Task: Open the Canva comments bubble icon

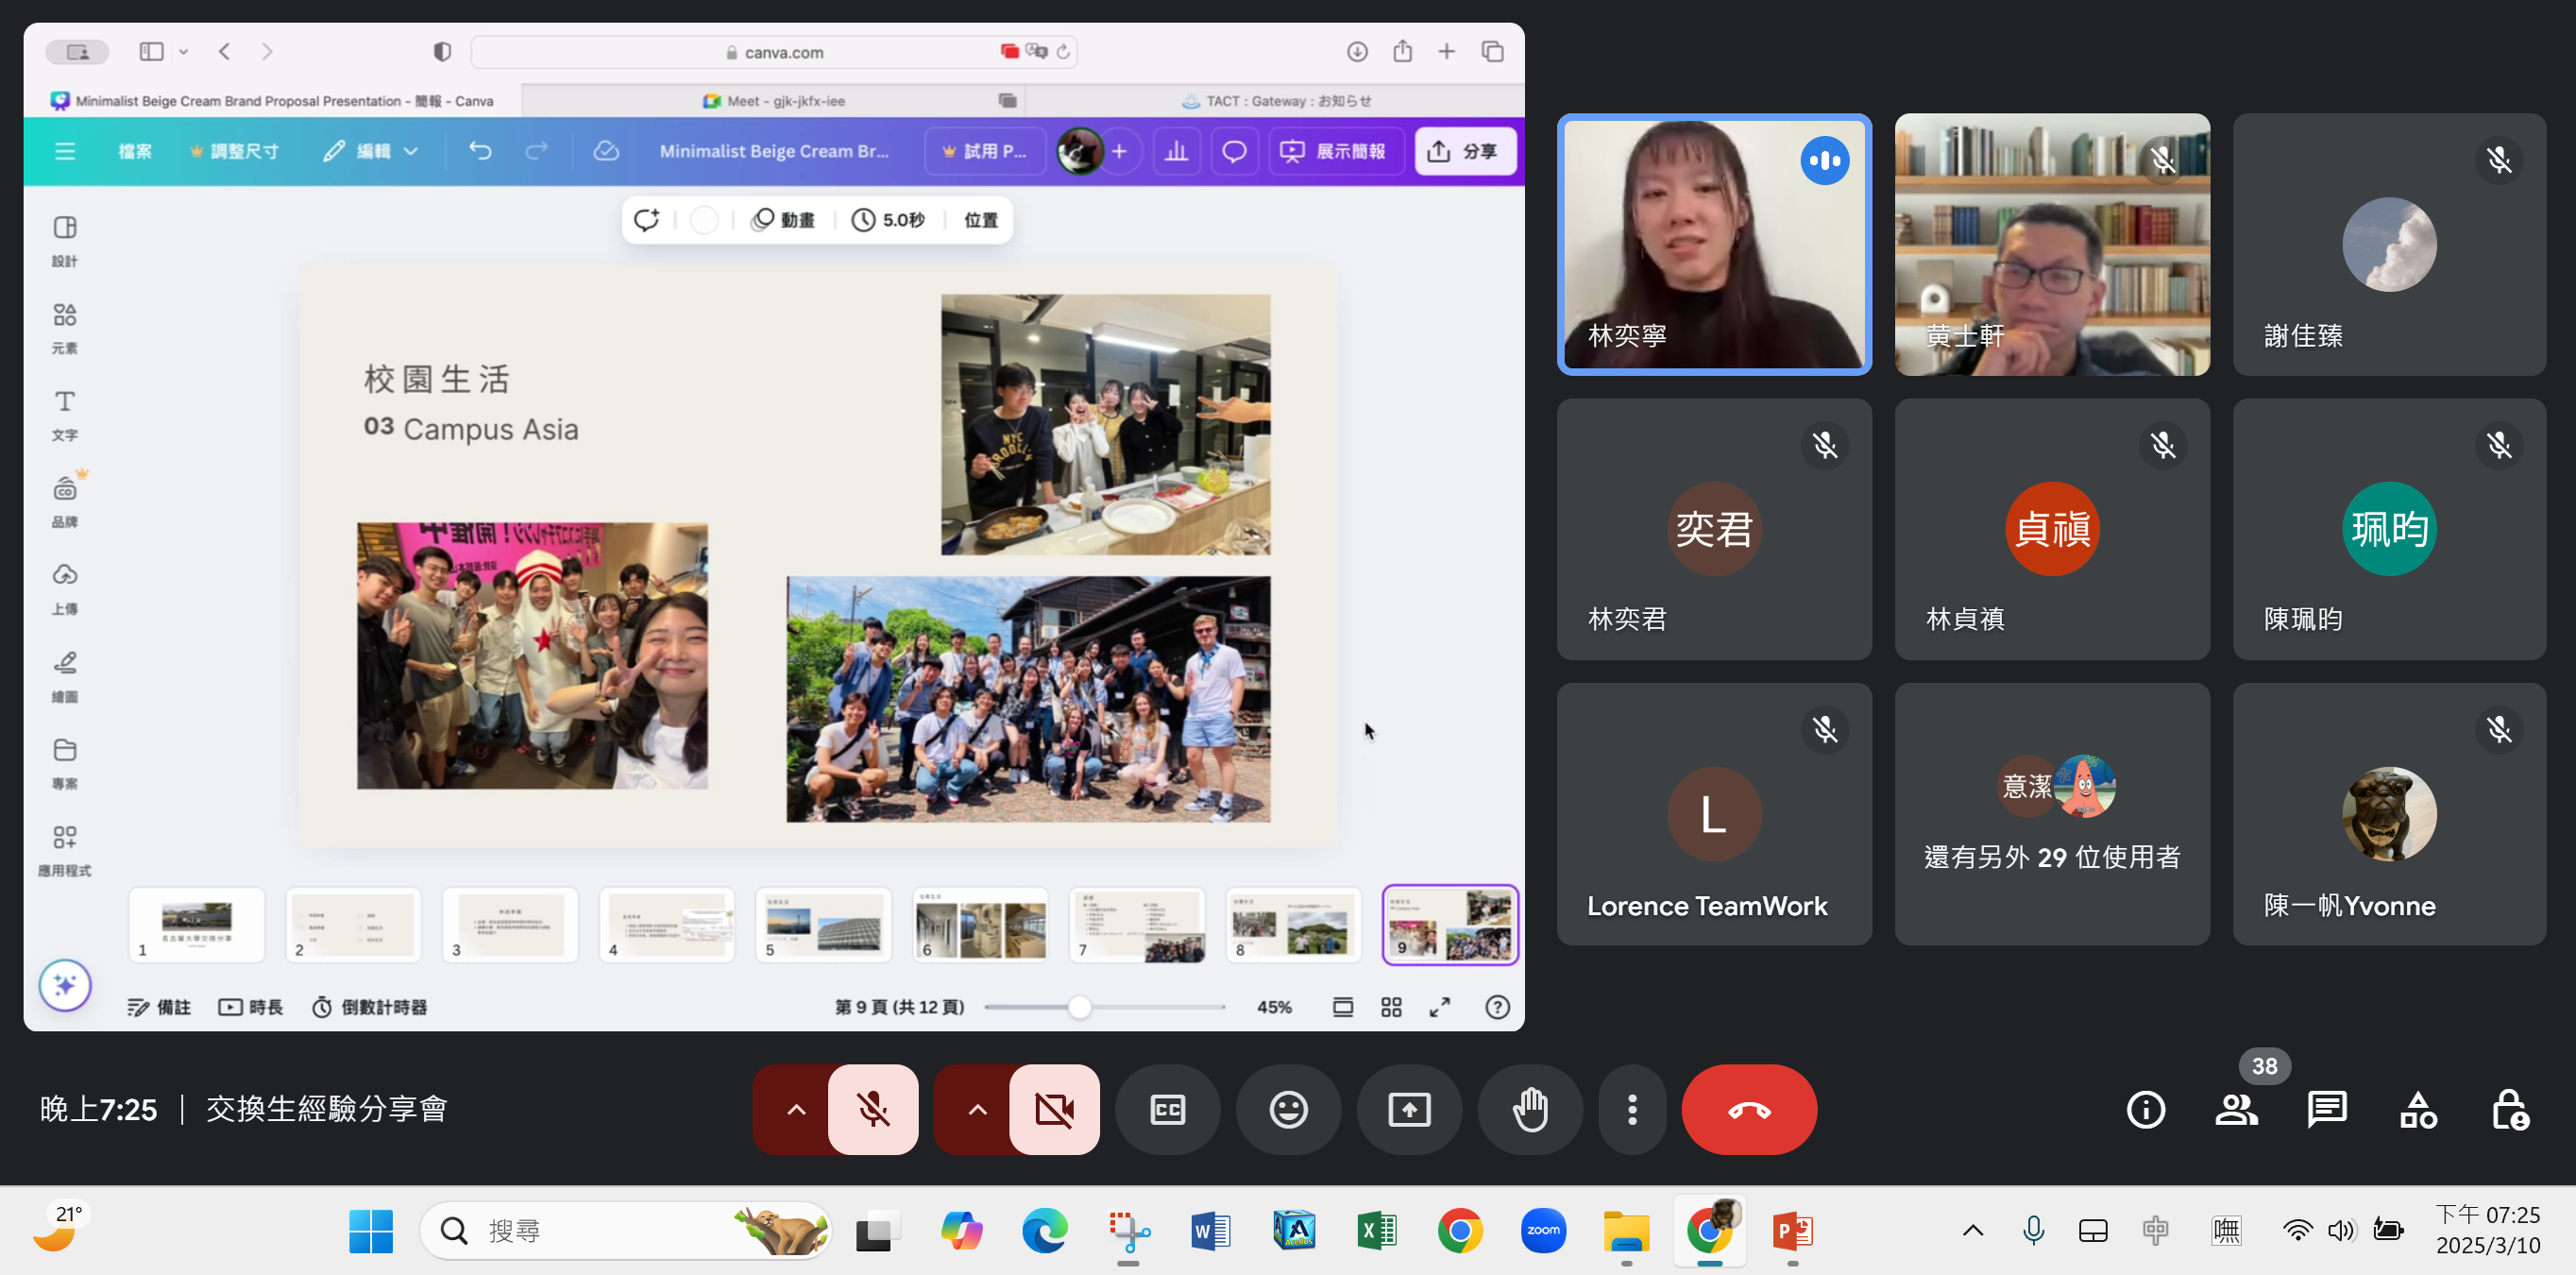Action: (1234, 151)
